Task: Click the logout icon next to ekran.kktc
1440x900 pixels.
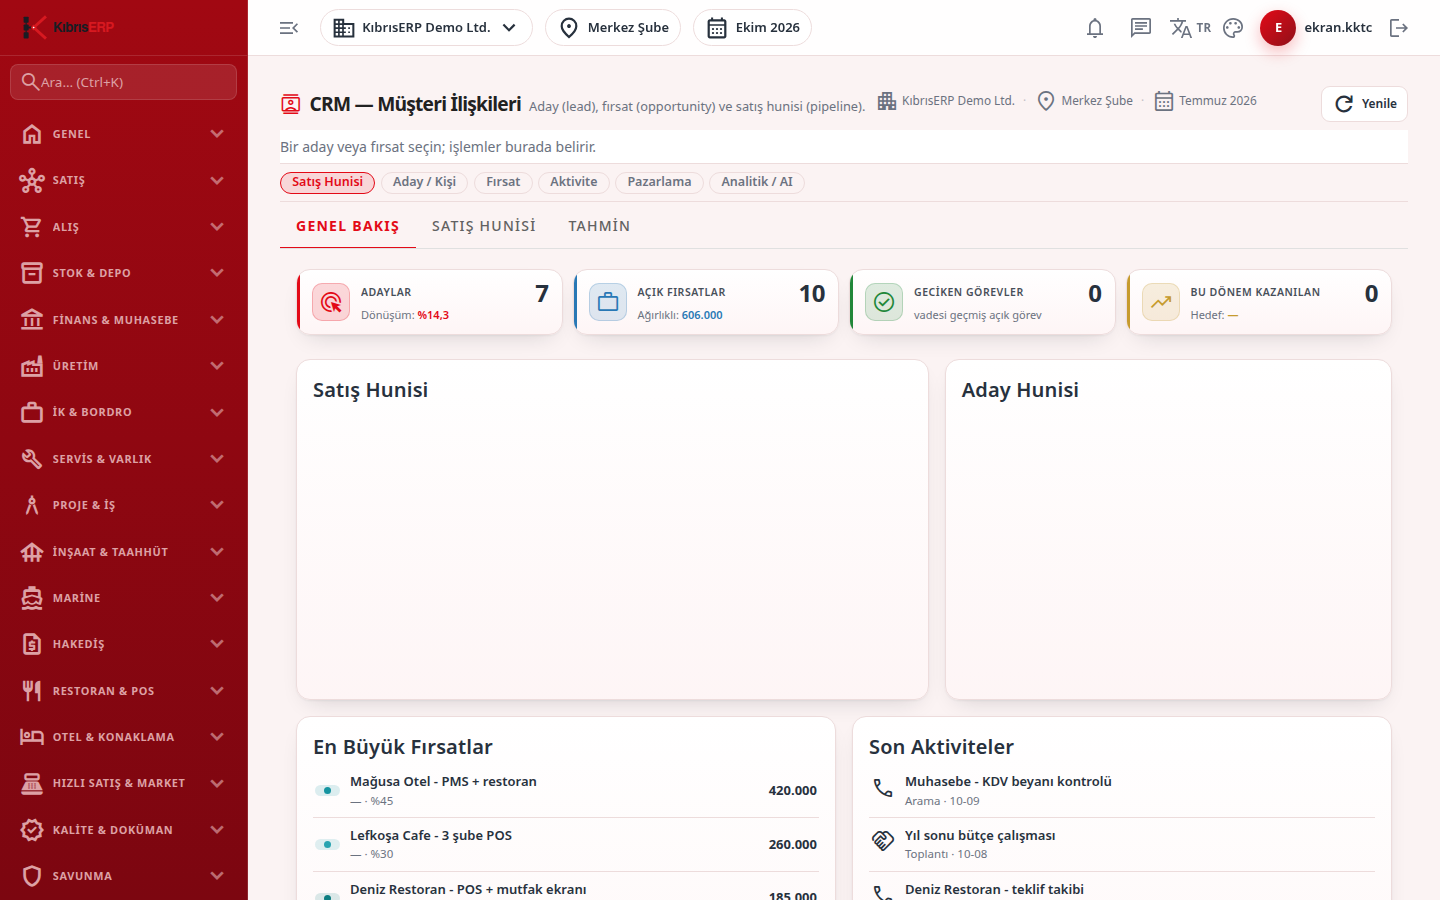Action: tap(1399, 28)
